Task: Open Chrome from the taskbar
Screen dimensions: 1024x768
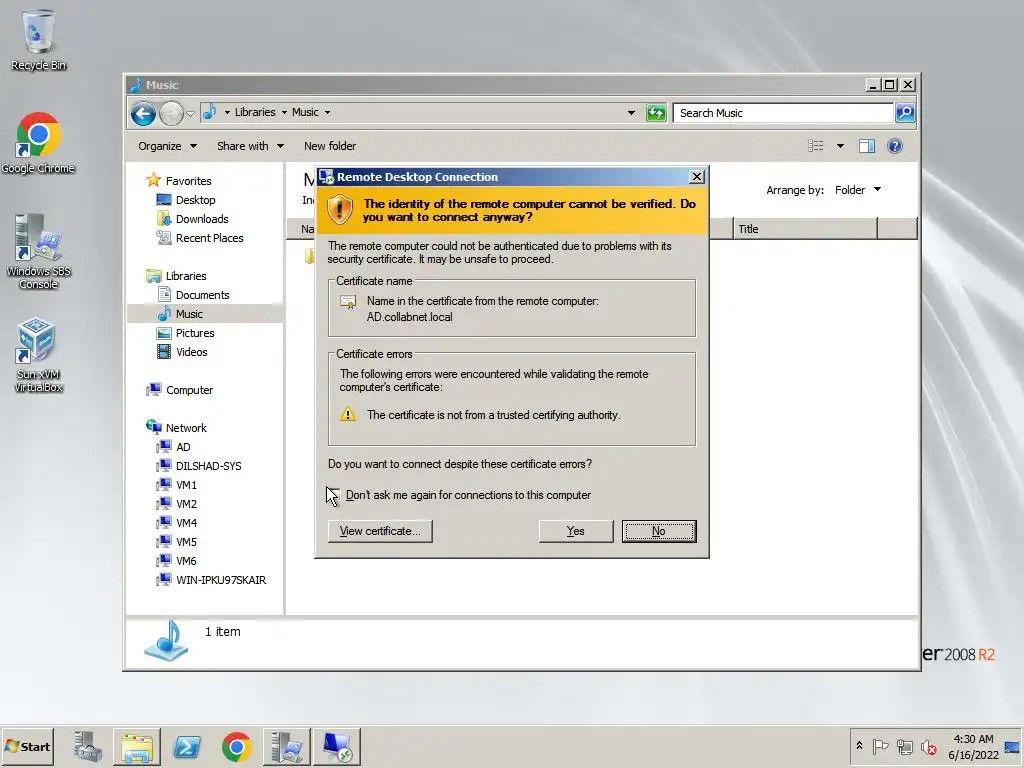Action: [236, 747]
